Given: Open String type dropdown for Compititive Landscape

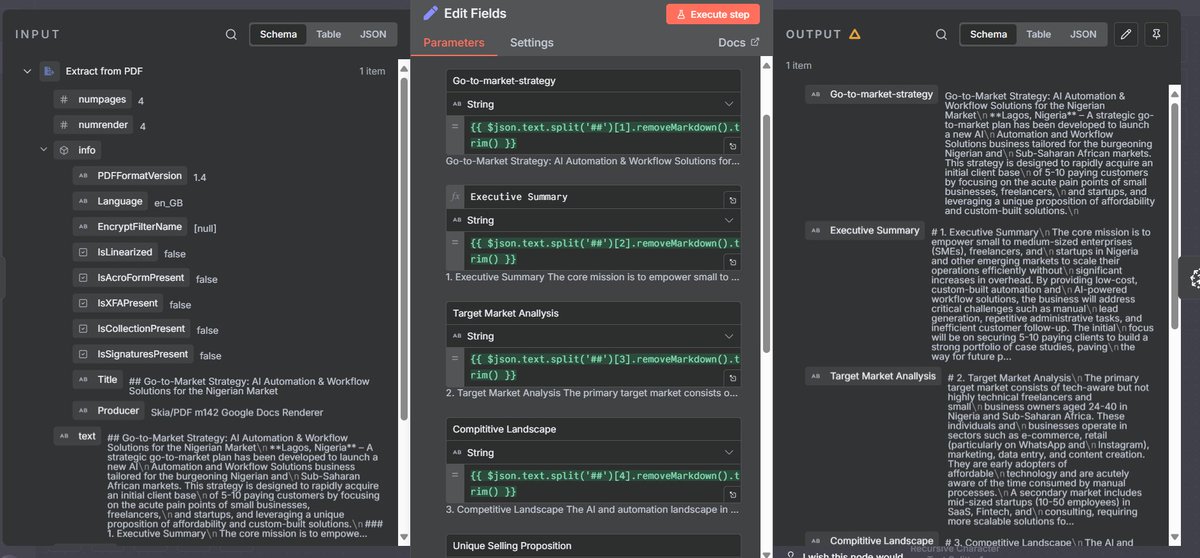Looking at the screenshot, I should coord(594,453).
